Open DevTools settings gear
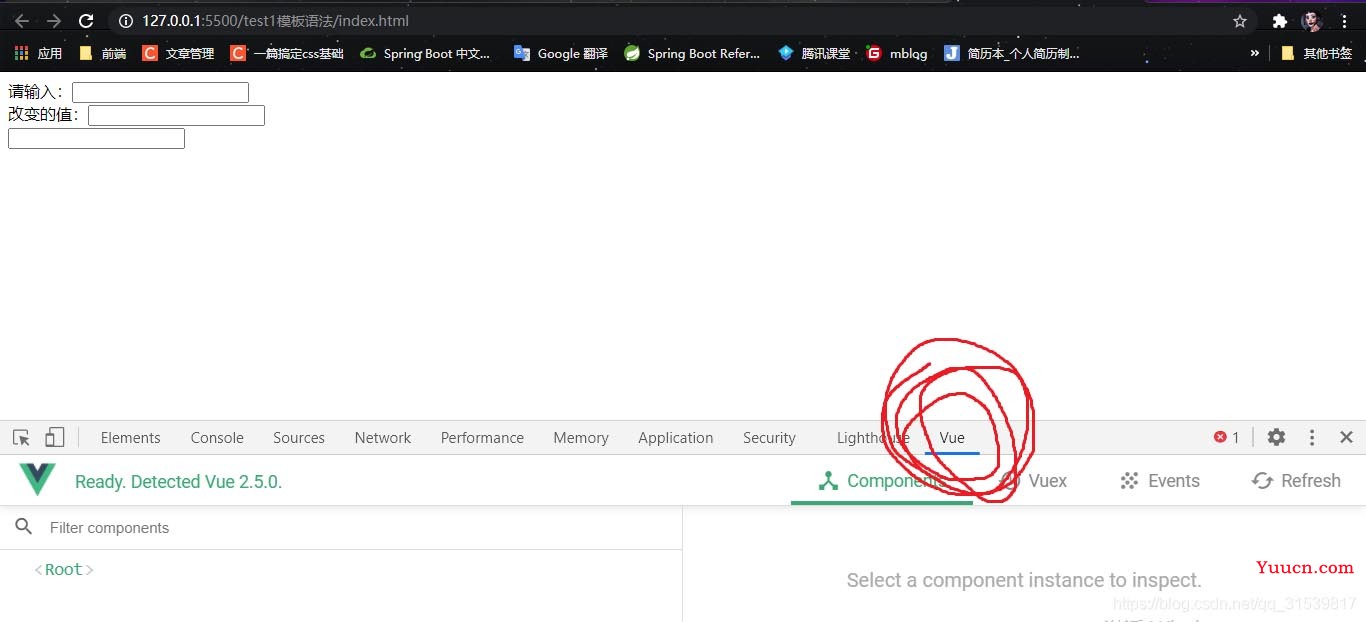 point(1276,437)
